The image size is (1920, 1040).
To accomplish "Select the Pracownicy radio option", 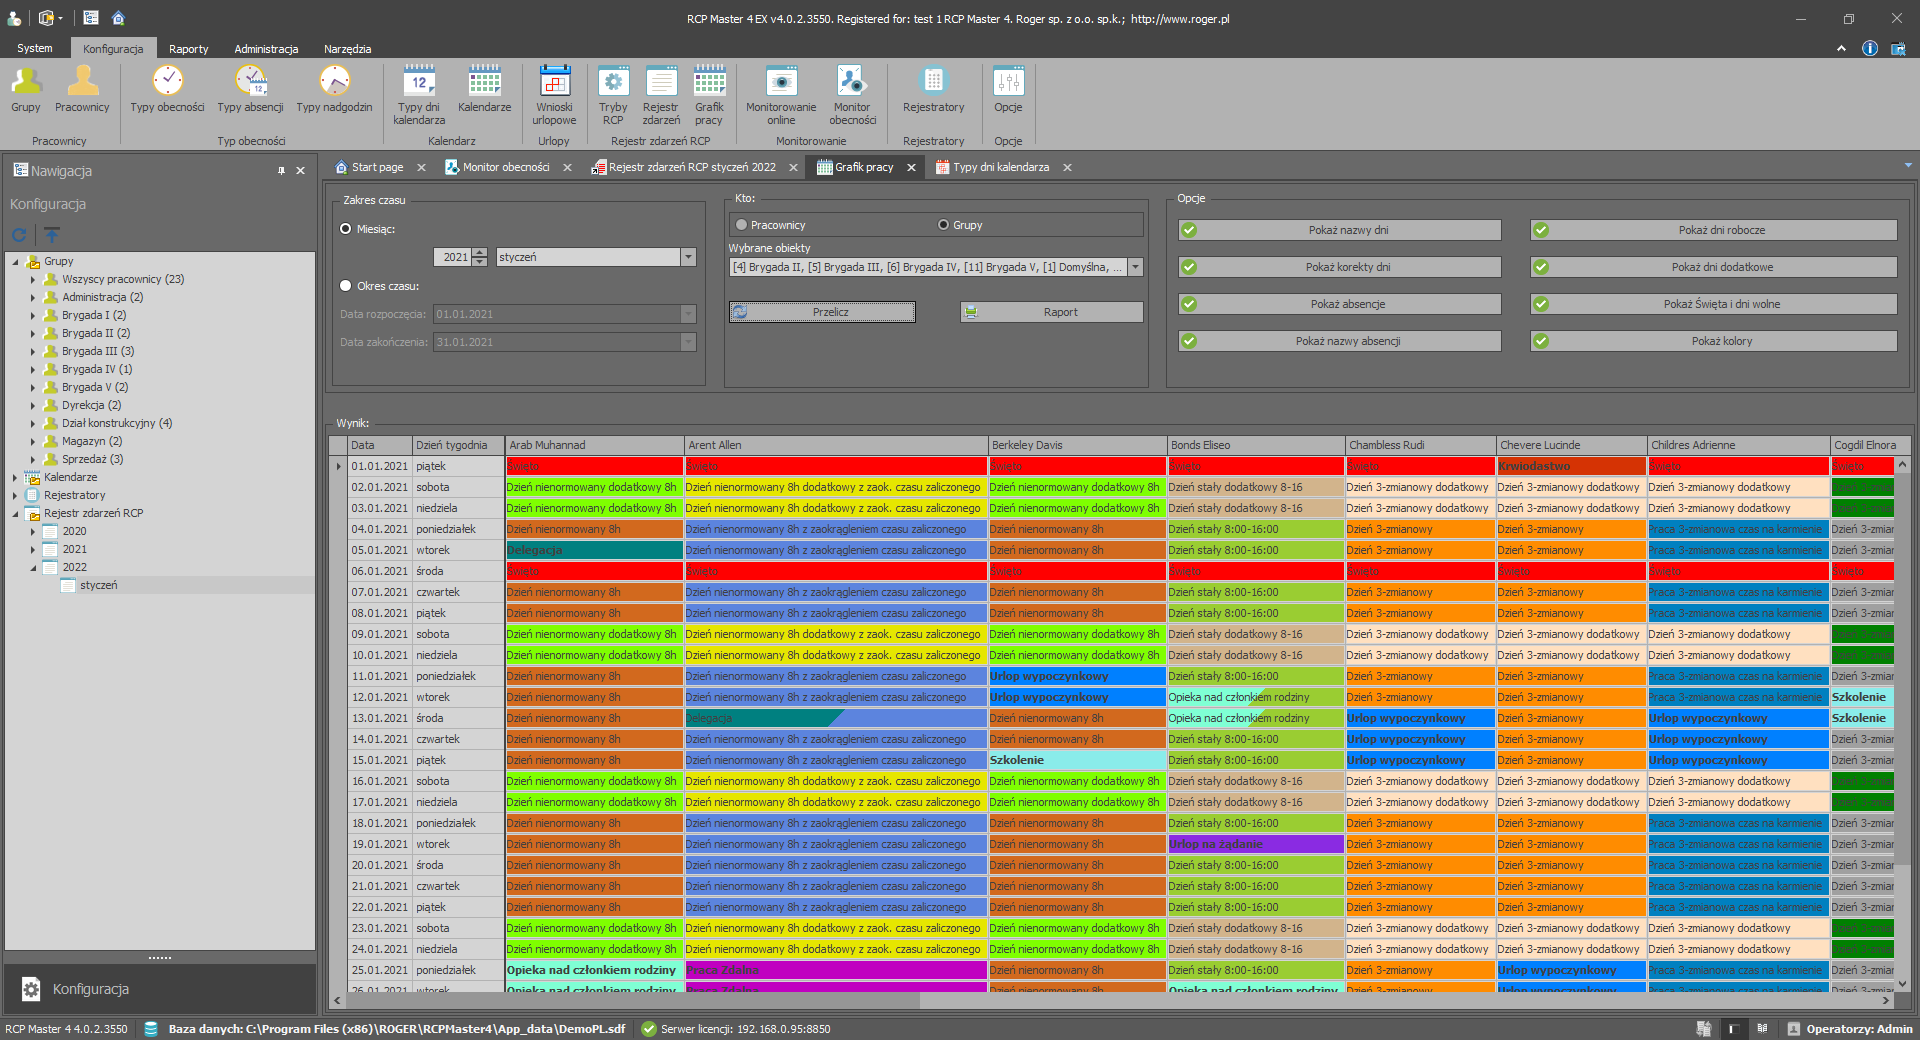I will [x=742, y=225].
